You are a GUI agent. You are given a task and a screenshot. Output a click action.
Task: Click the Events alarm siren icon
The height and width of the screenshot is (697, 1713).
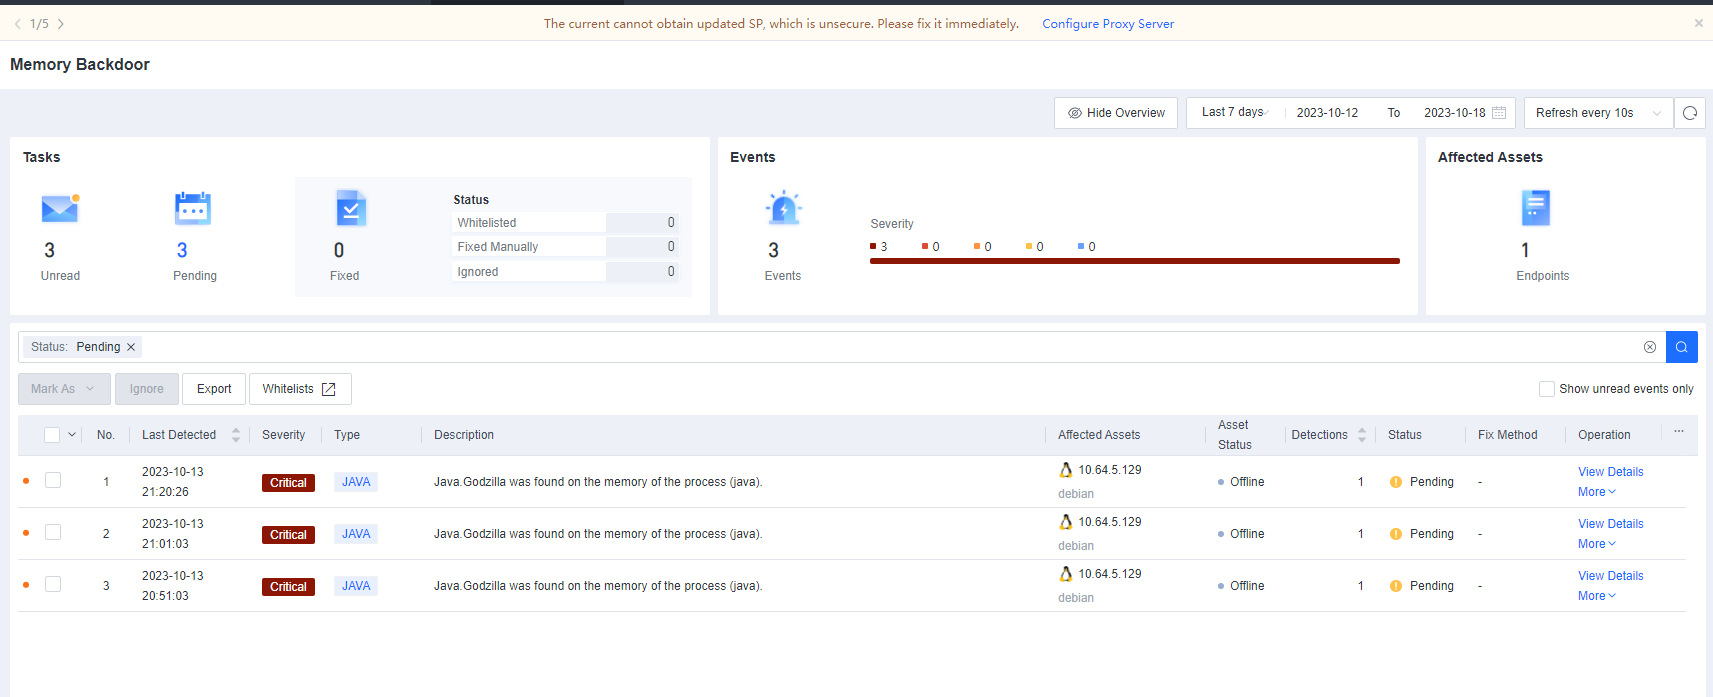783,208
